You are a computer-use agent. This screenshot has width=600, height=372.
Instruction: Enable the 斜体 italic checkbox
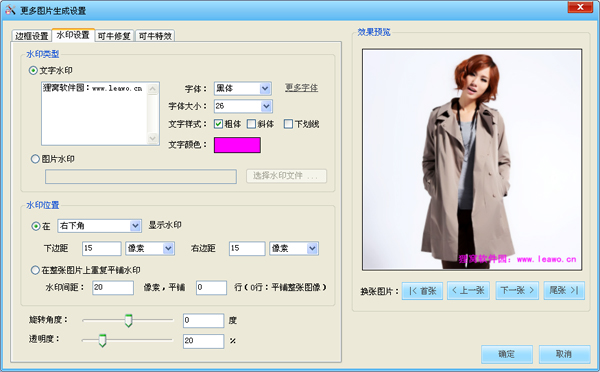251,124
